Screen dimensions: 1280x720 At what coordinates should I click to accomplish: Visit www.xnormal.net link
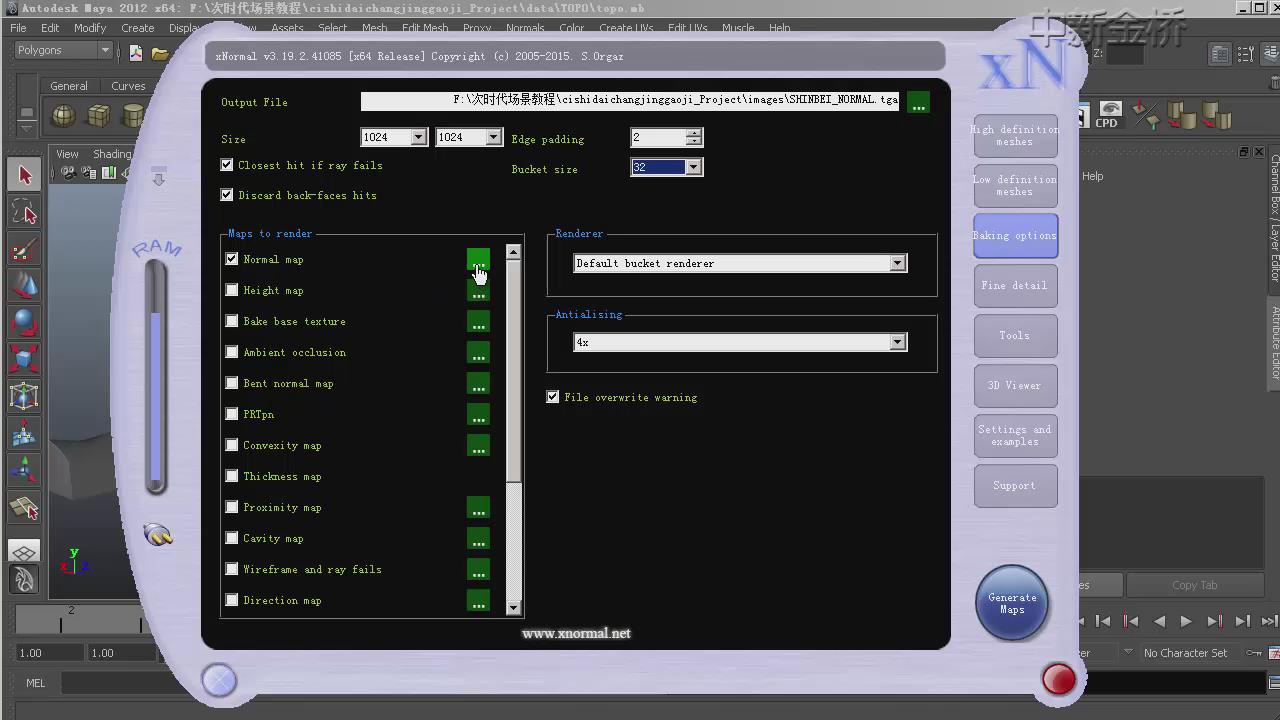pos(576,633)
